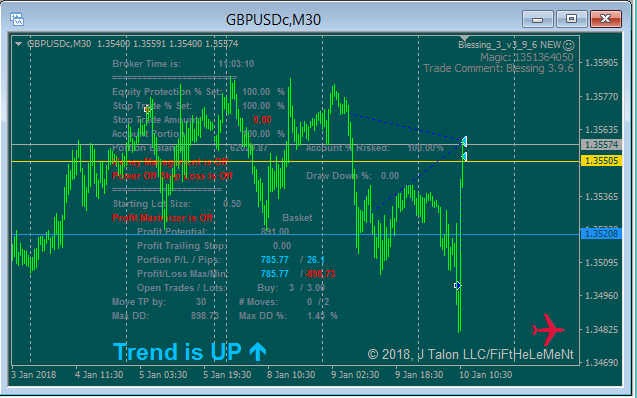Click the red airplane icon
Viewport: 637px width, 398px height.
(548, 329)
